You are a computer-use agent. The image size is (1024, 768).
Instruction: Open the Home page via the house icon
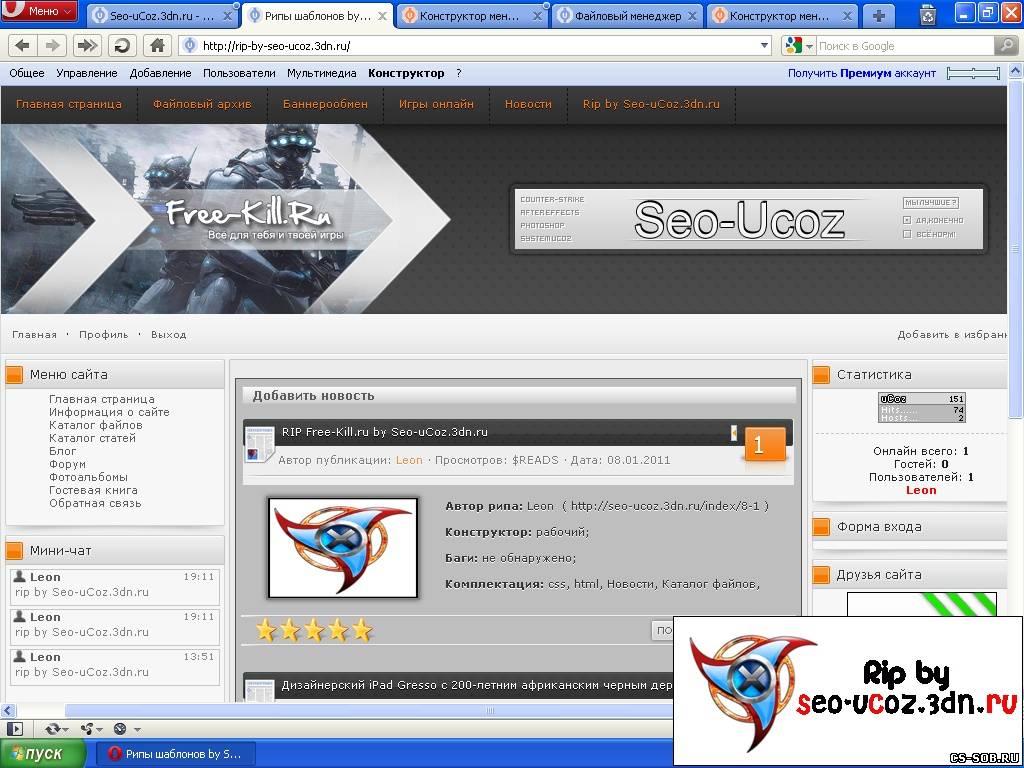pyautogui.click(x=157, y=45)
